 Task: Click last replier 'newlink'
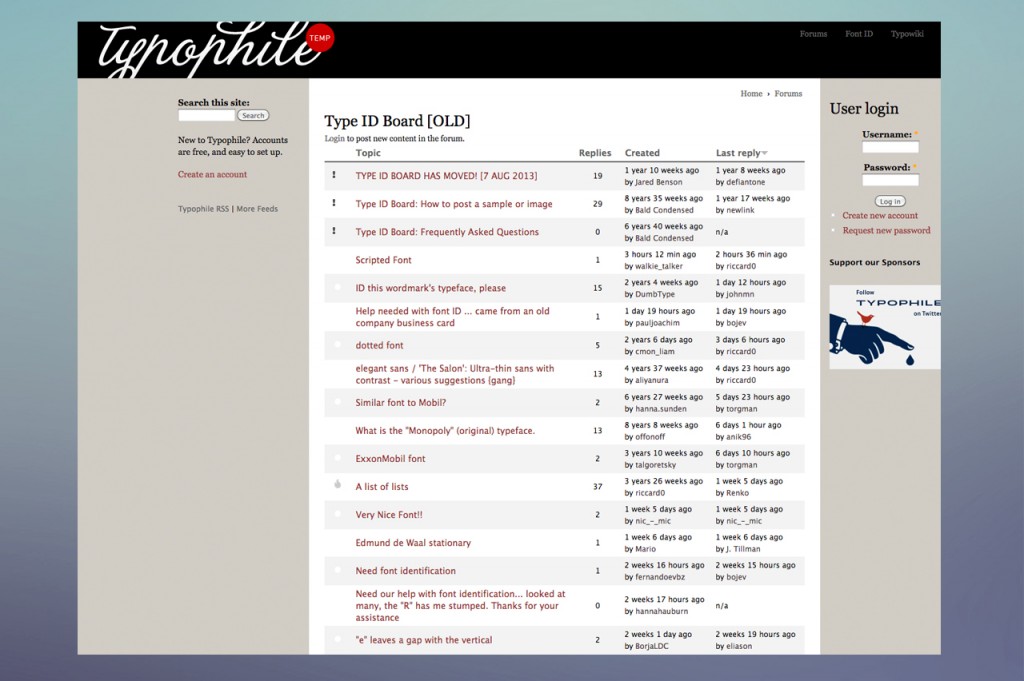pyautogui.click(x=740, y=210)
